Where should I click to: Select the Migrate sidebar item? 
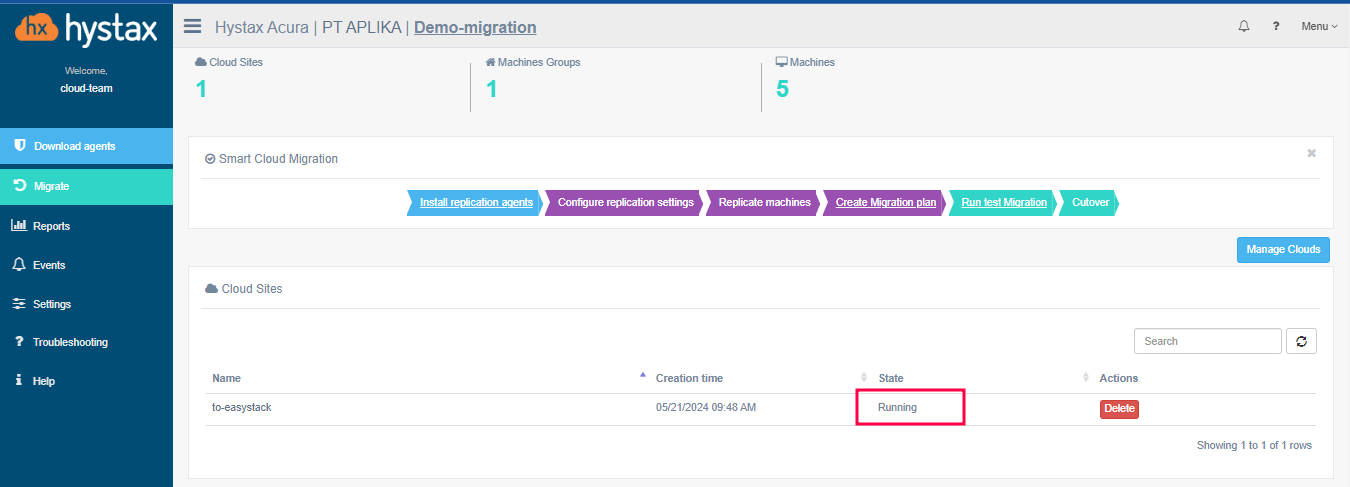[x=51, y=186]
